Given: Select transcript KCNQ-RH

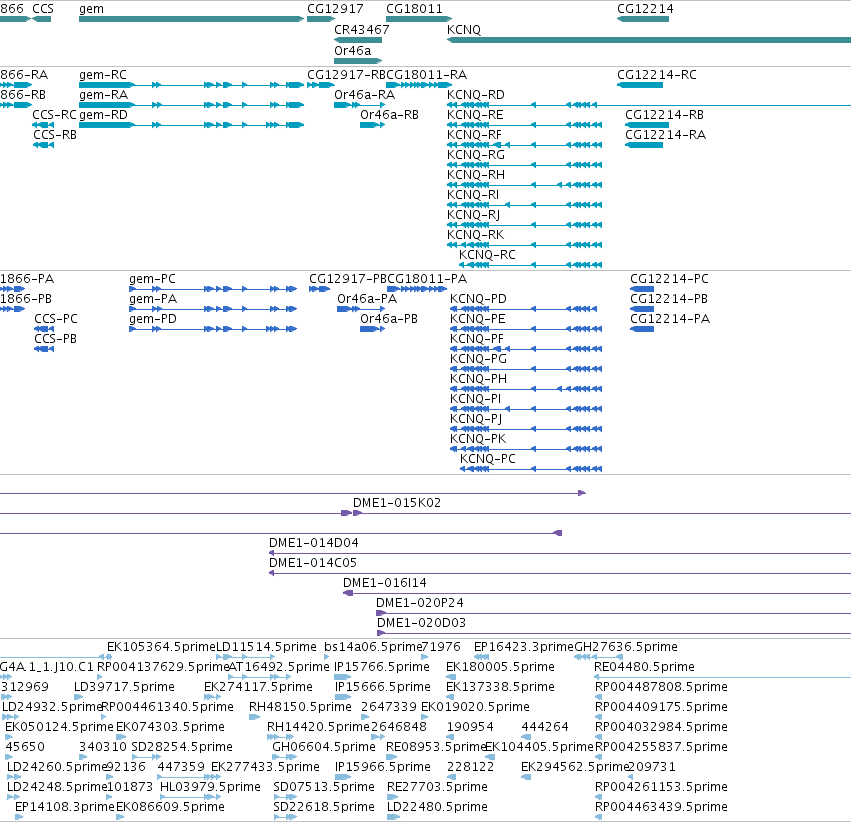Looking at the screenshot, I should tap(524, 185).
